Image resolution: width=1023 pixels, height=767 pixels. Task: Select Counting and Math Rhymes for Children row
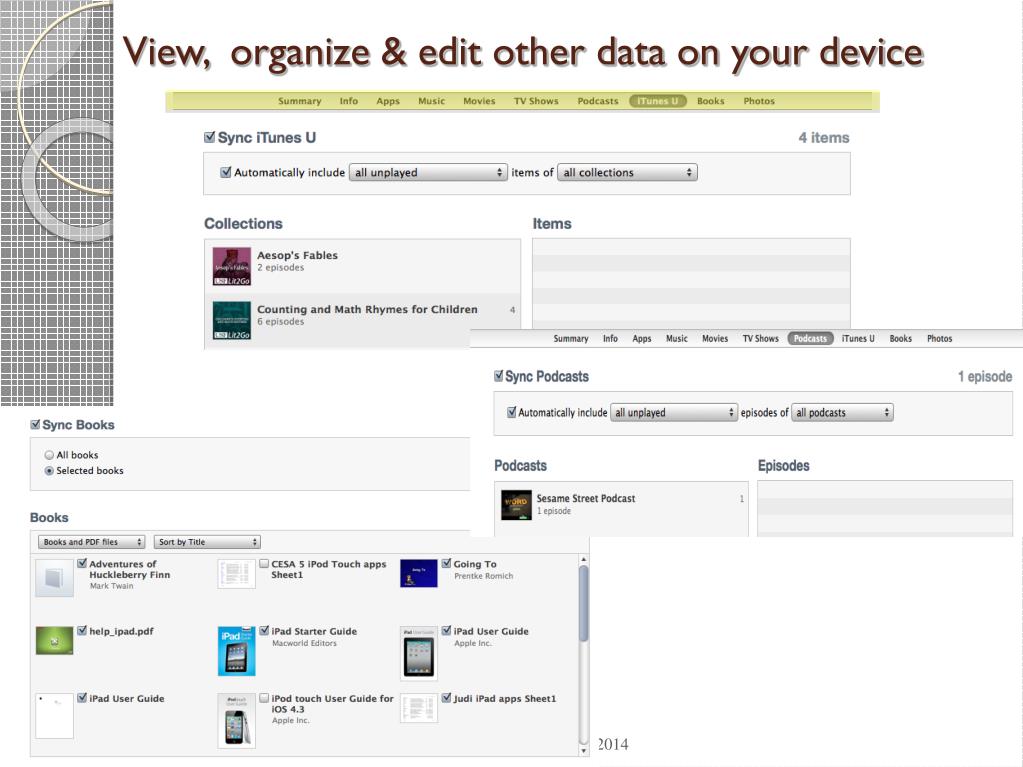click(363, 321)
